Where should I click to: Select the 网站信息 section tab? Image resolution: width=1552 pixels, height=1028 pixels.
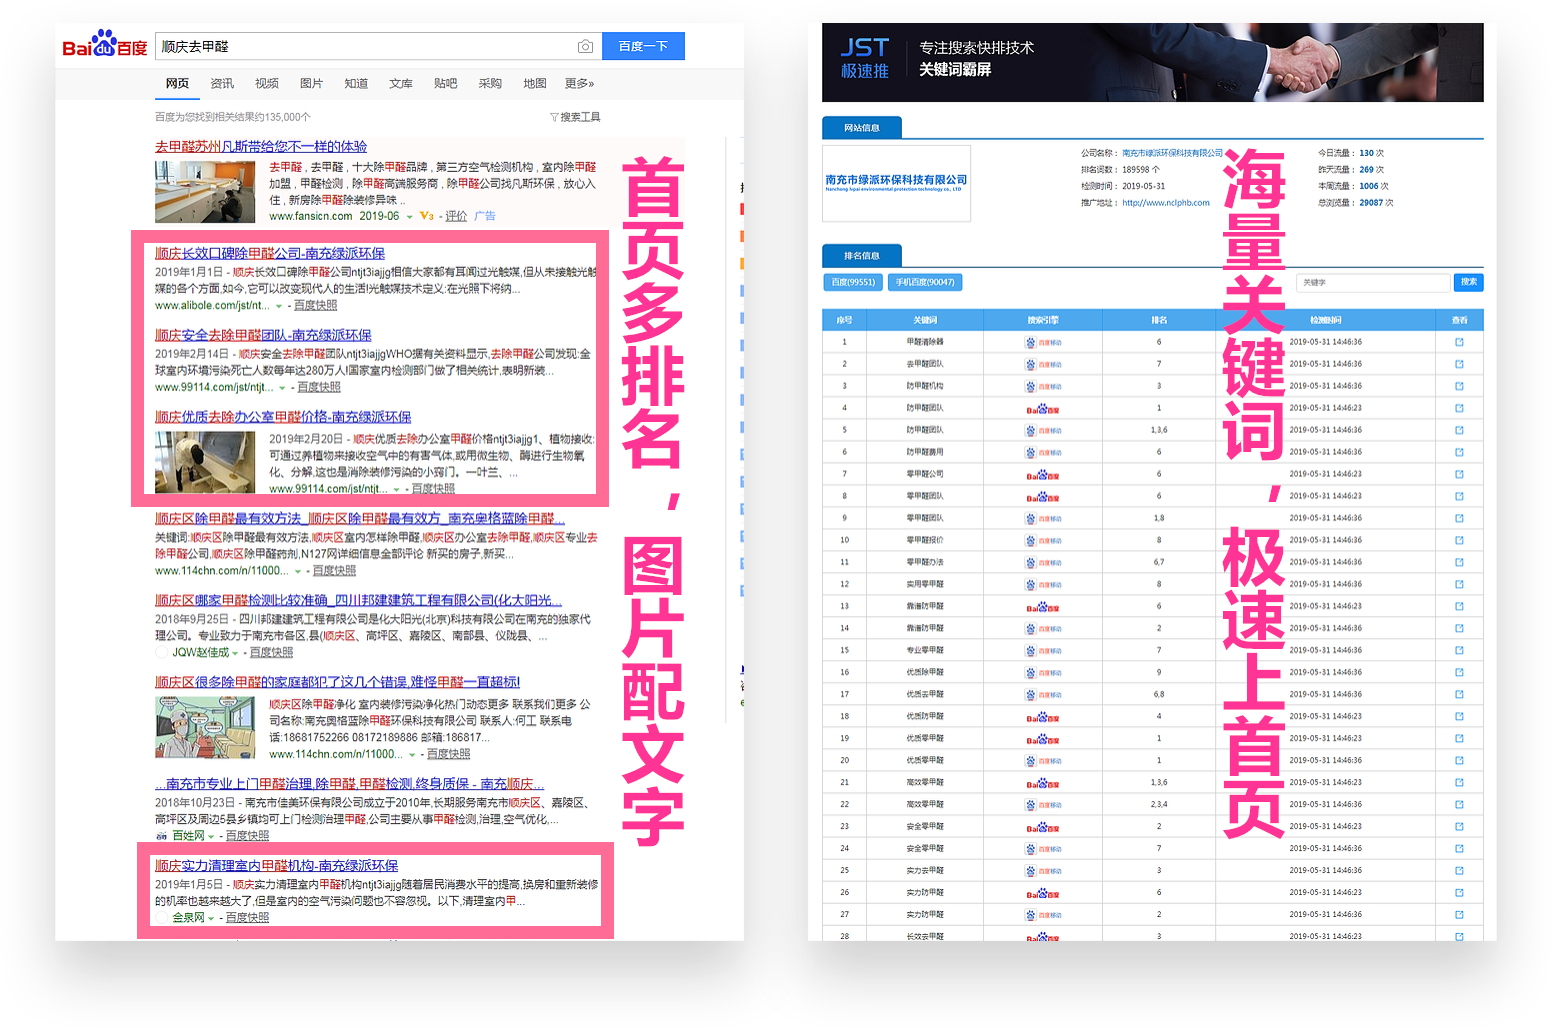pos(862,128)
